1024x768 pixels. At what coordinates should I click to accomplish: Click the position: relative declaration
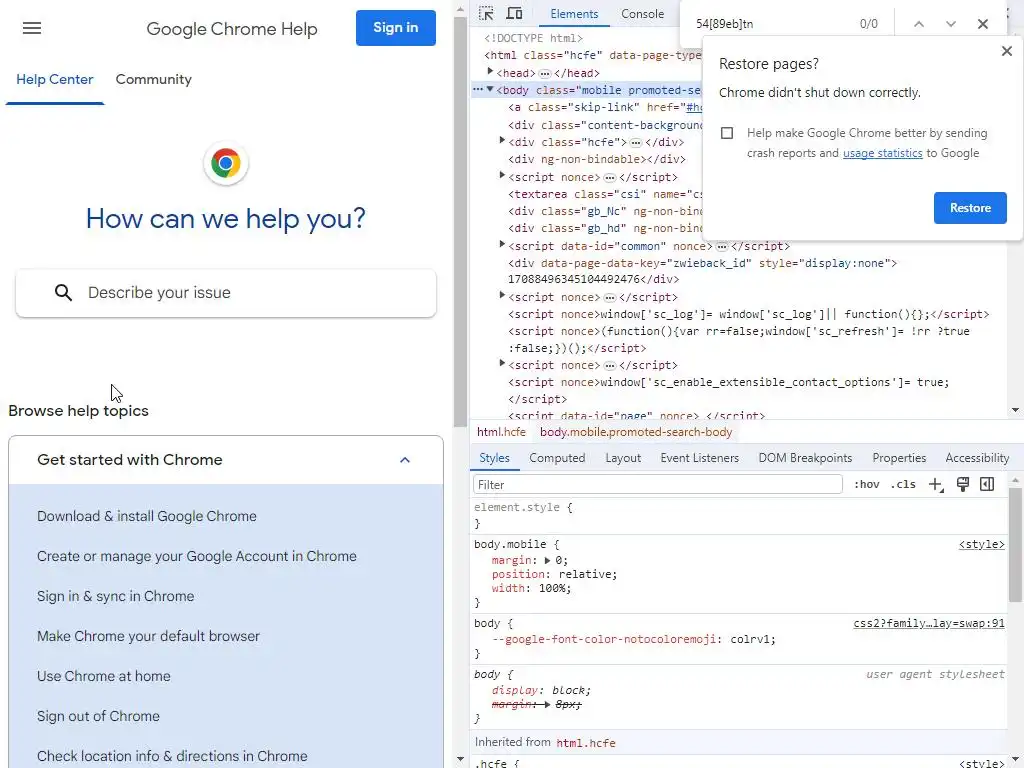(554, 575)
